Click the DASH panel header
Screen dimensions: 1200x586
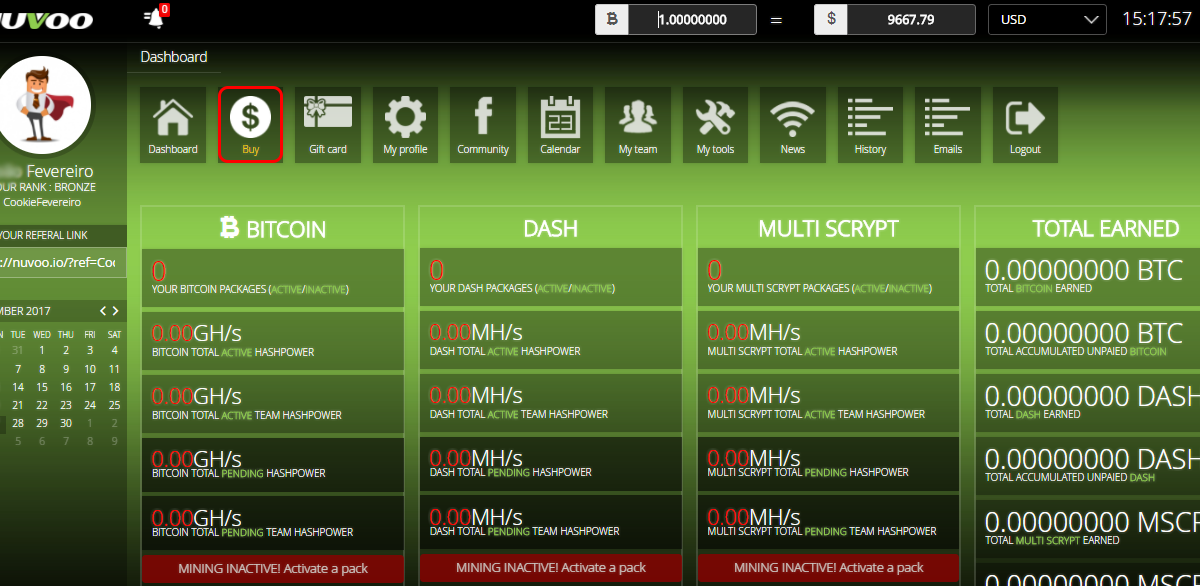click(550, 228)
